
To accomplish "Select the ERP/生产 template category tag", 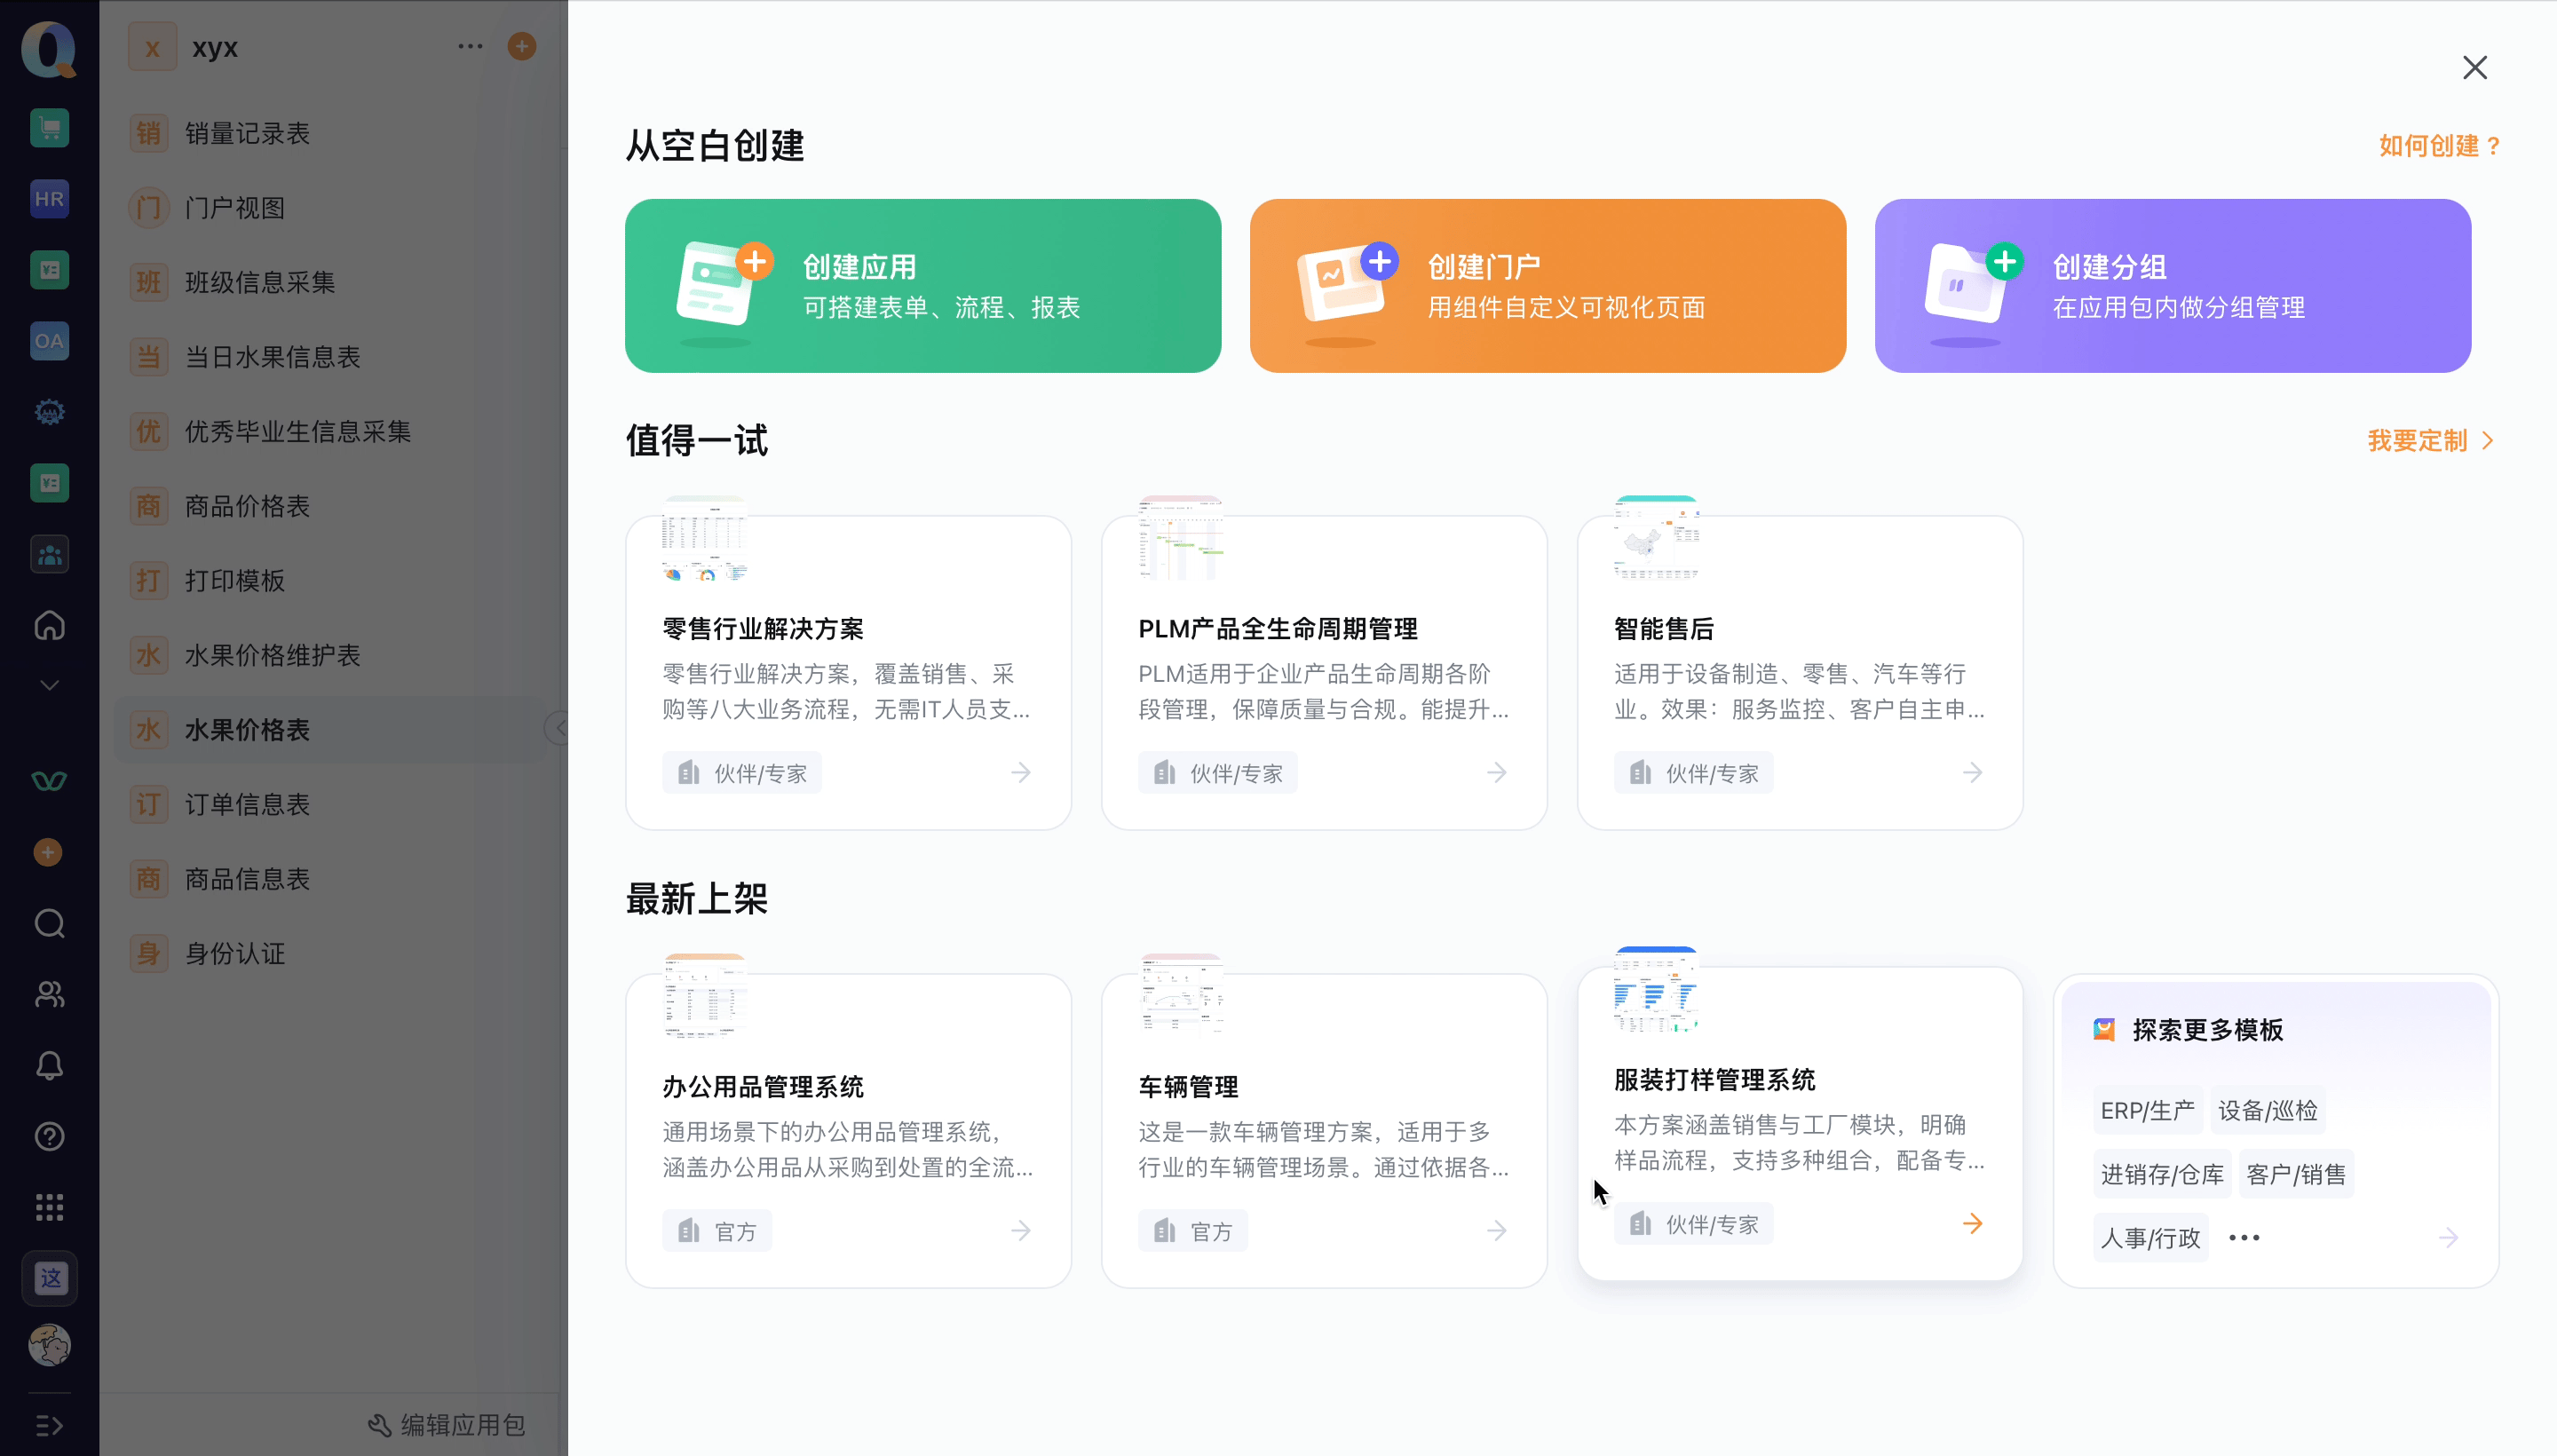I will click(2147, 1111).
